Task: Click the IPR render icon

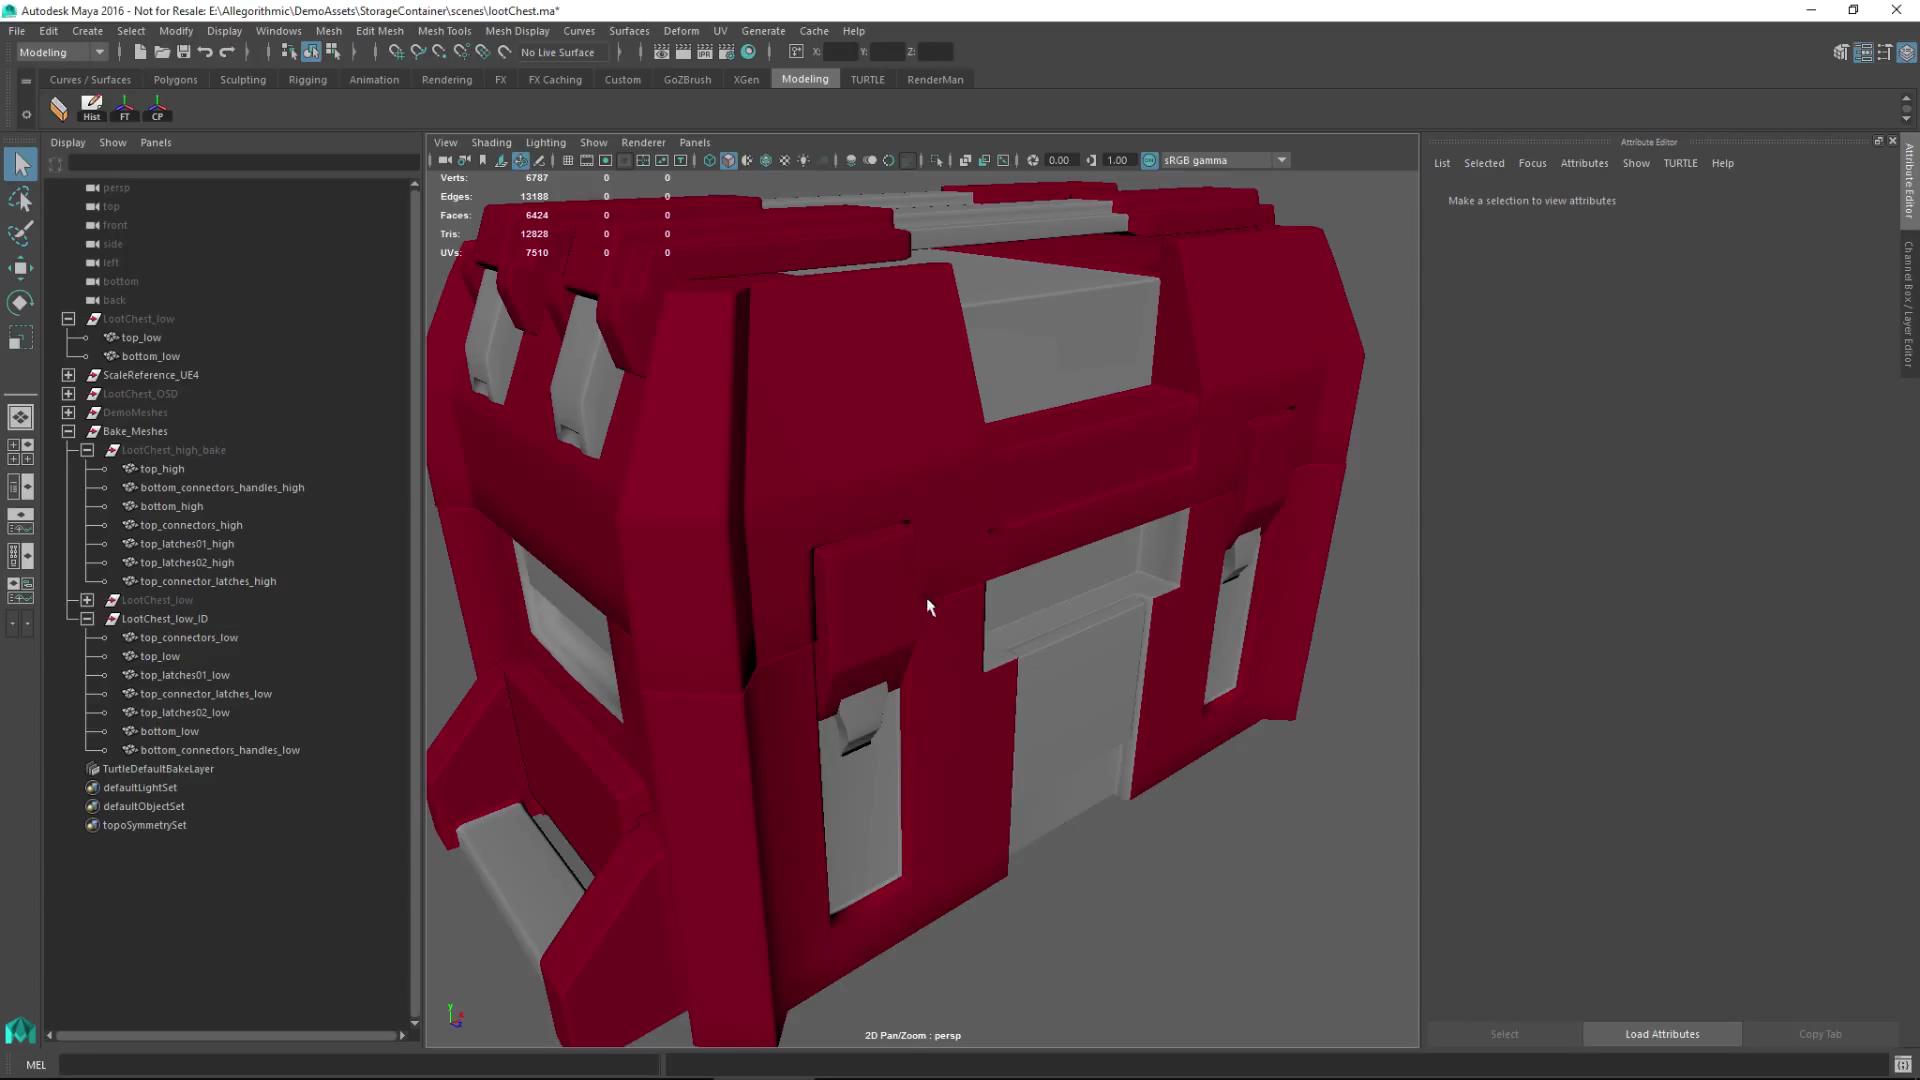Action: 704,52
